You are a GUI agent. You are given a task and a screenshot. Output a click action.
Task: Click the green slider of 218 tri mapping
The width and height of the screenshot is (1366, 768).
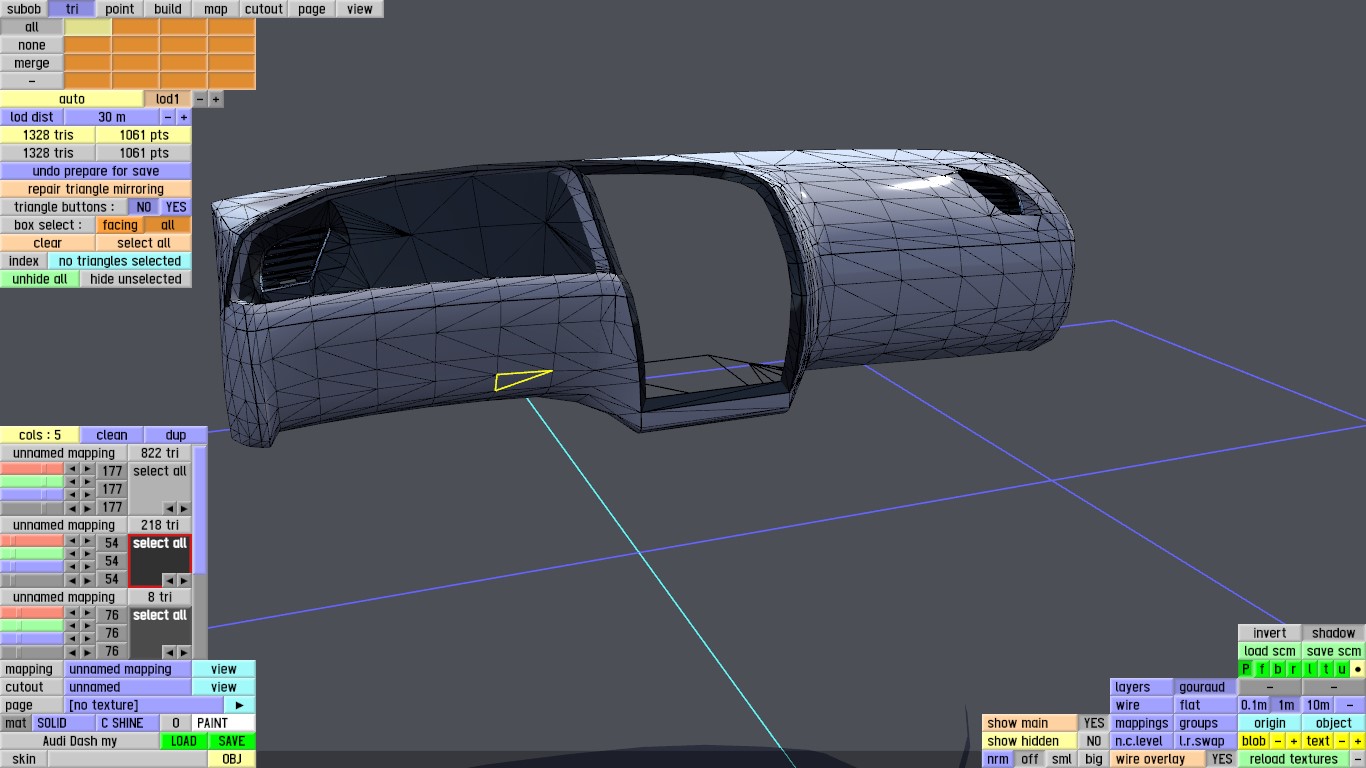pos(32,553)
